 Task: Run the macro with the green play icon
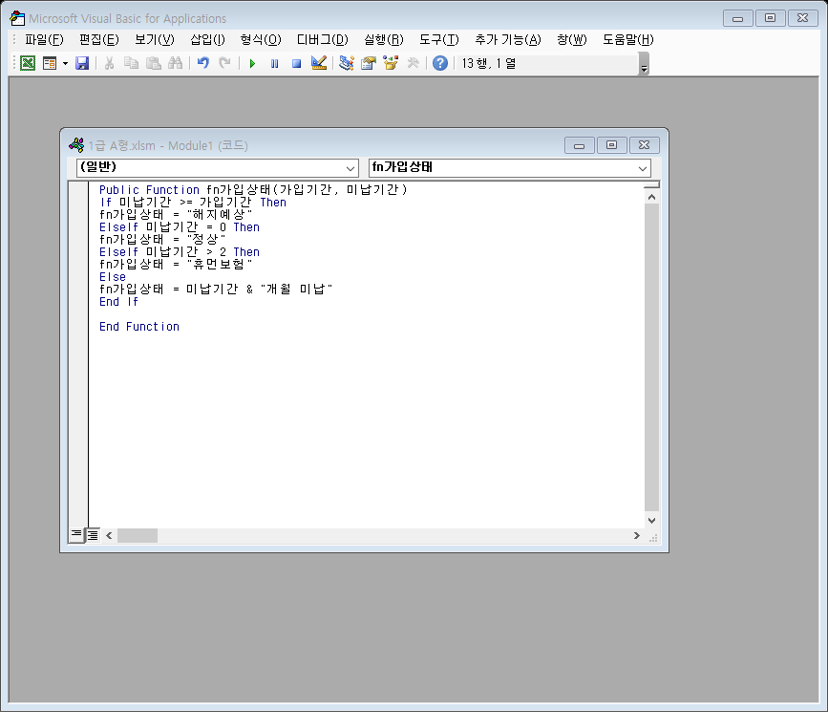tap(252, 63)
